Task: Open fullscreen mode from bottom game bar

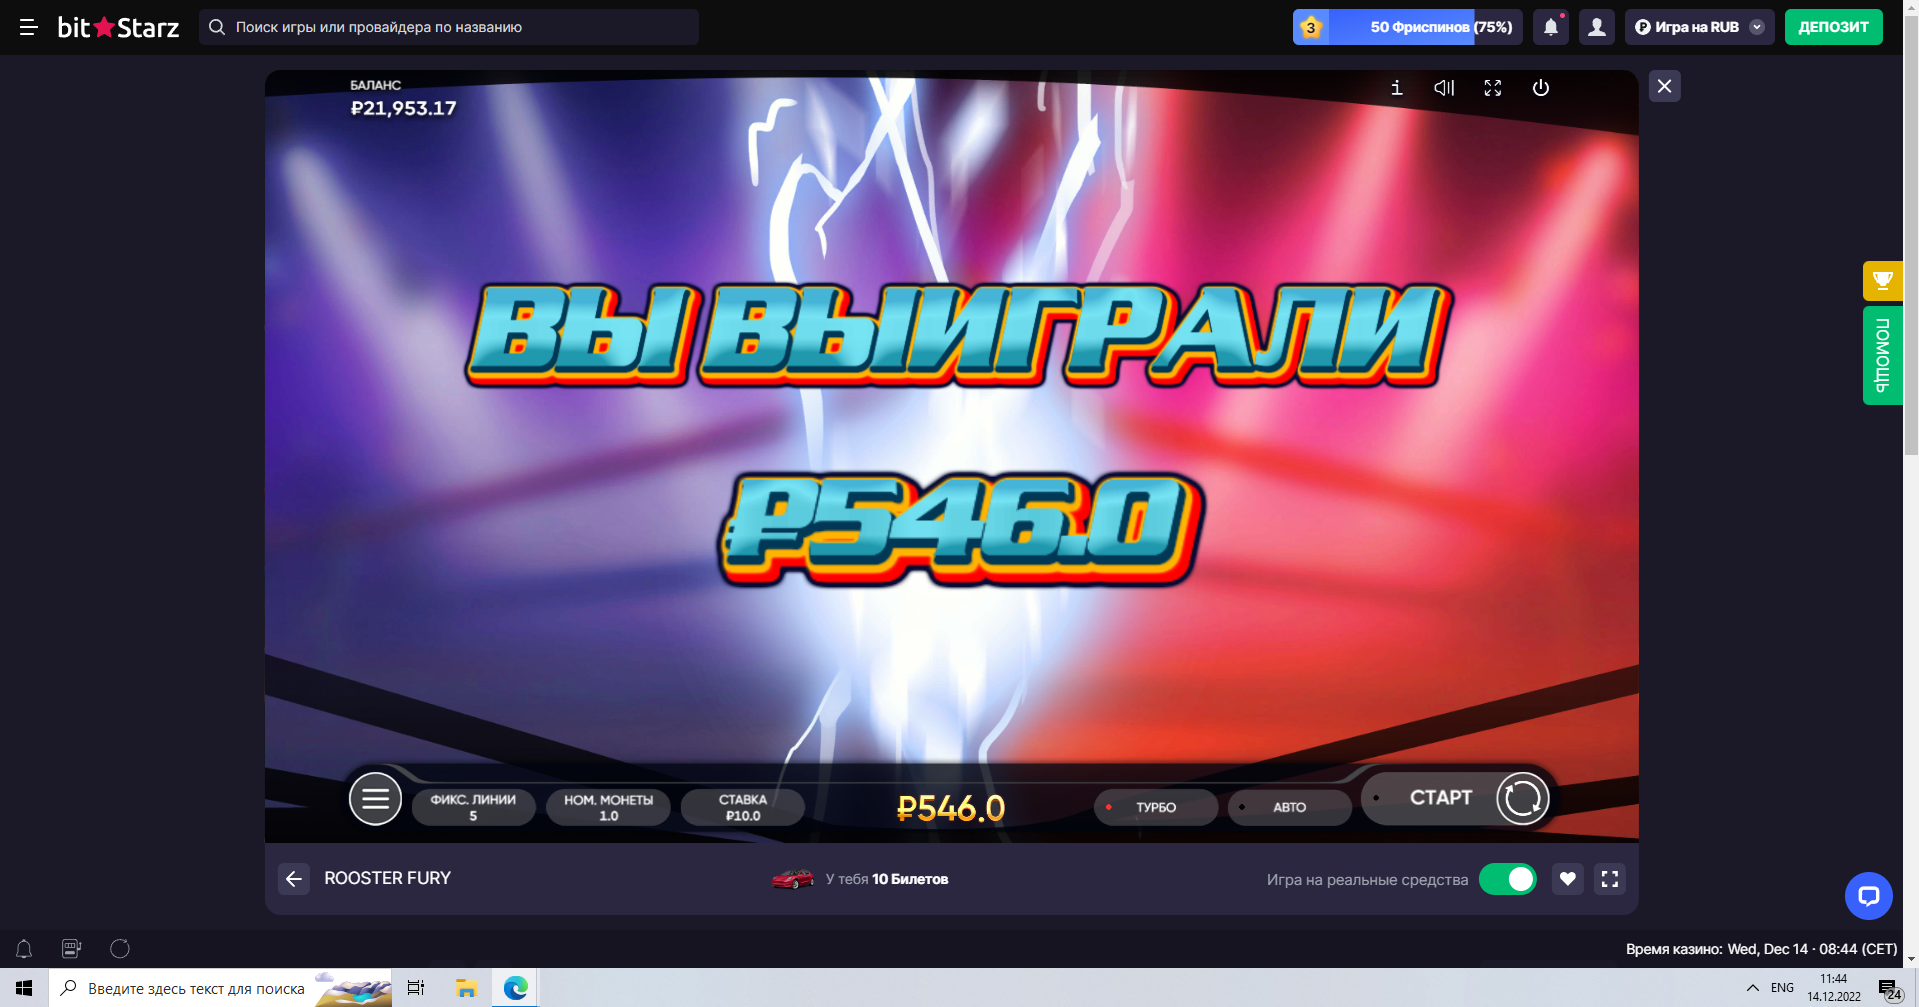Action: [x=1610, y=879]
